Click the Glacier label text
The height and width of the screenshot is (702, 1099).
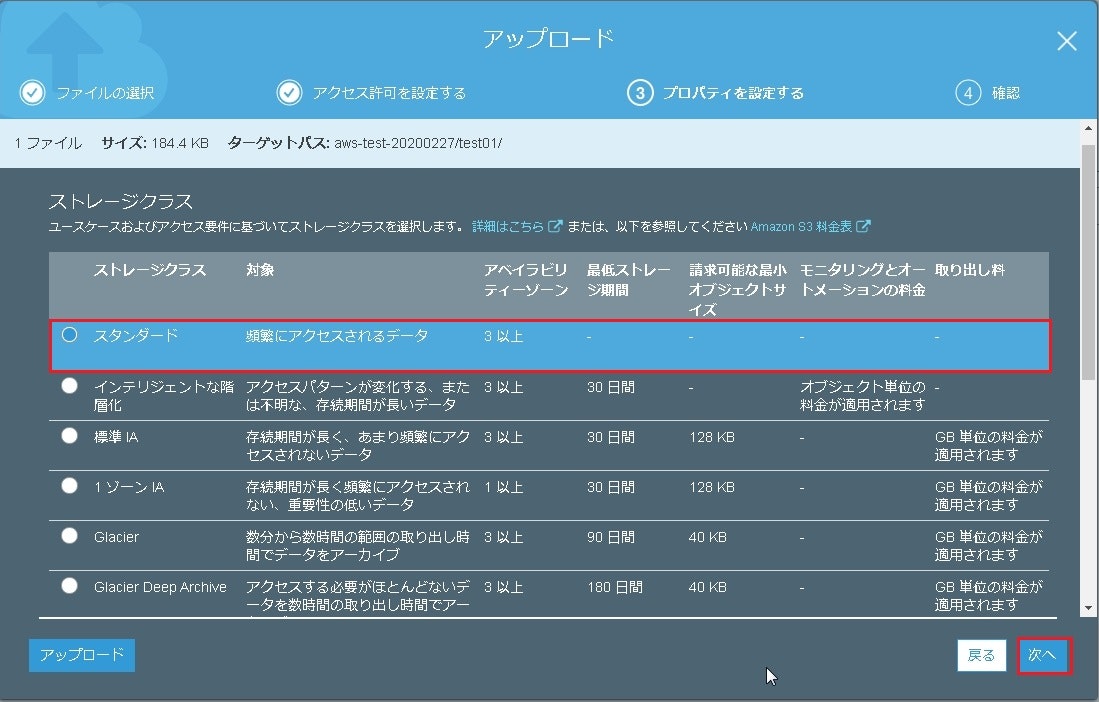pyautogui.click(x=116, y=537)
